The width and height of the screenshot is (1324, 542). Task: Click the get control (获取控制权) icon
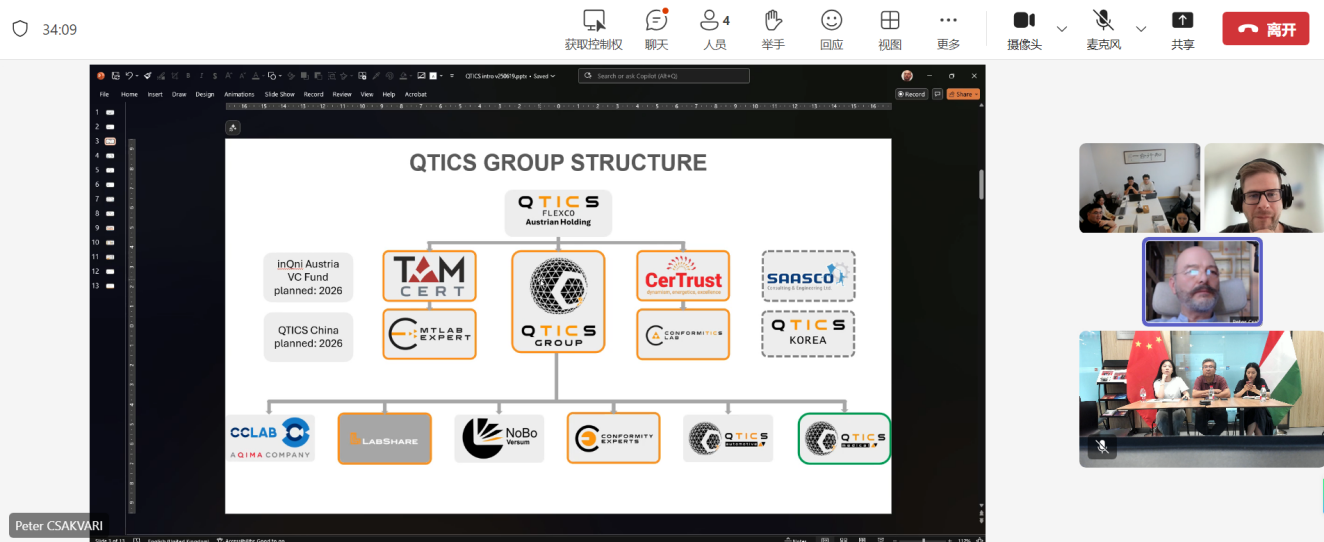click(x=594, y=20)
